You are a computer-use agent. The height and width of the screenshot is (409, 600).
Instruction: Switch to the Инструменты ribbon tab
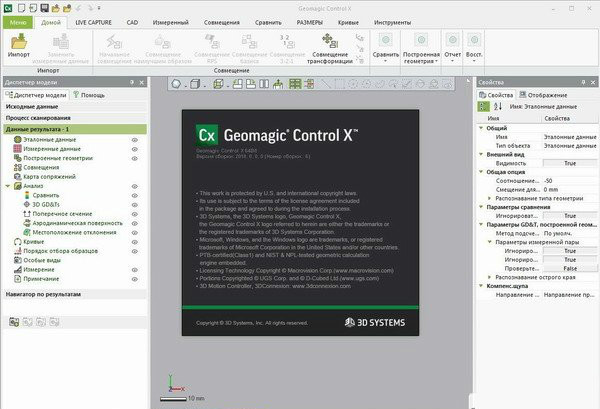(393, 23)
